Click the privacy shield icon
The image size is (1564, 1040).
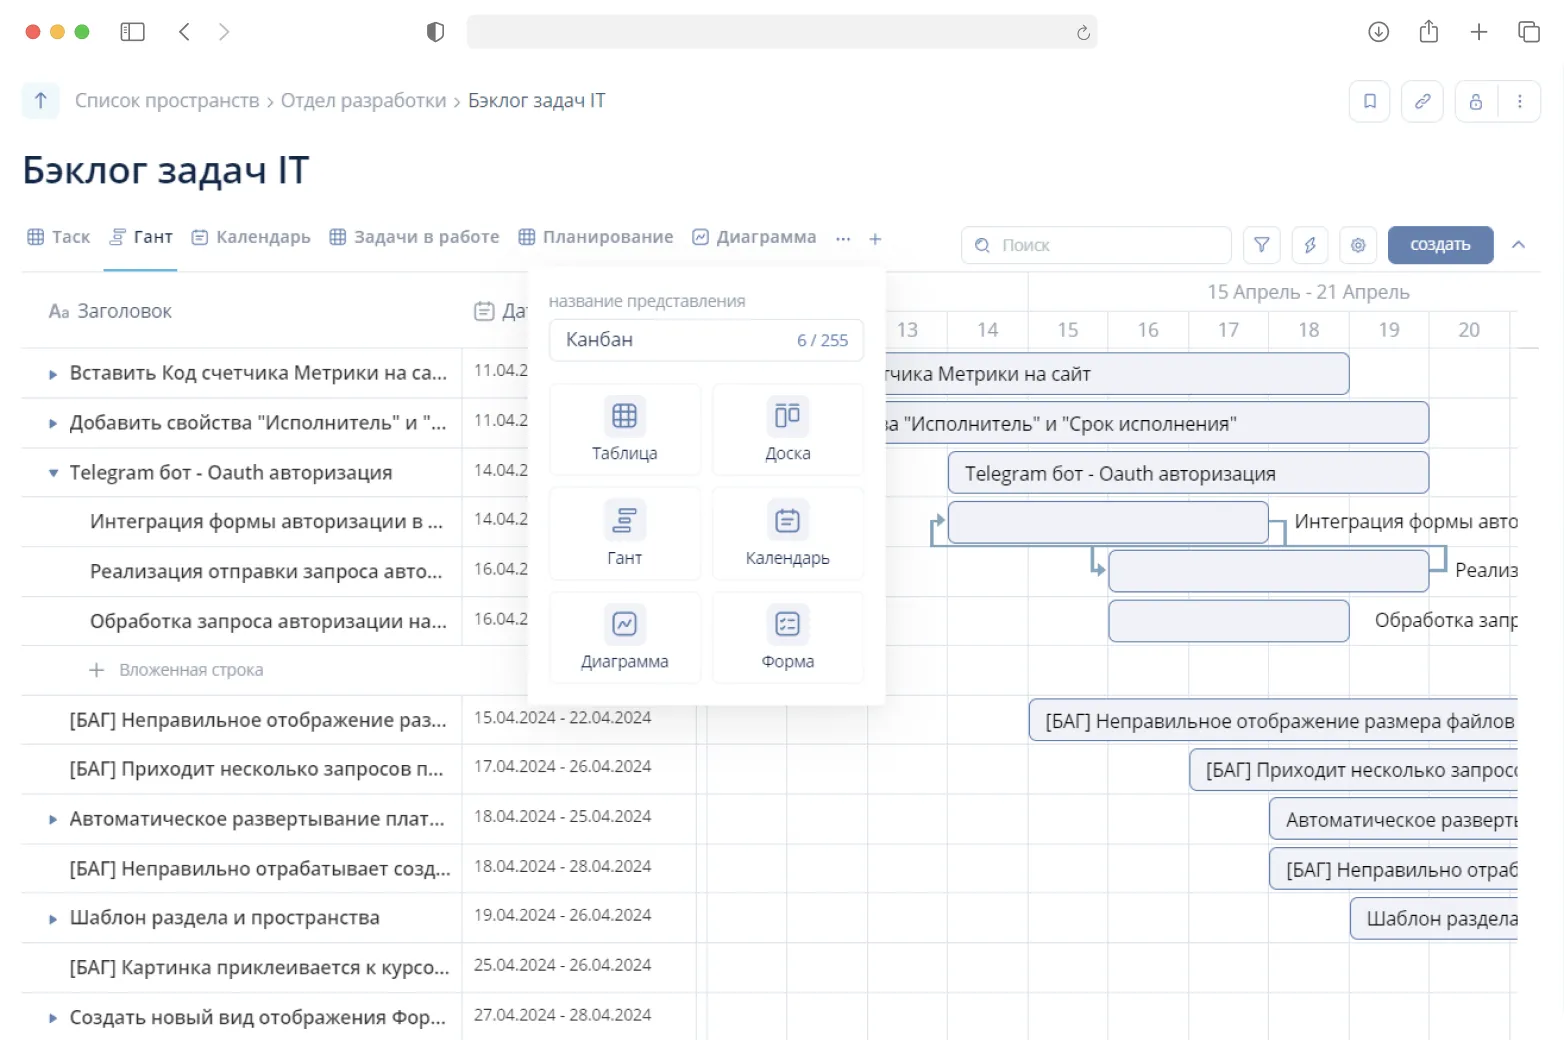[x=435, y=32]
